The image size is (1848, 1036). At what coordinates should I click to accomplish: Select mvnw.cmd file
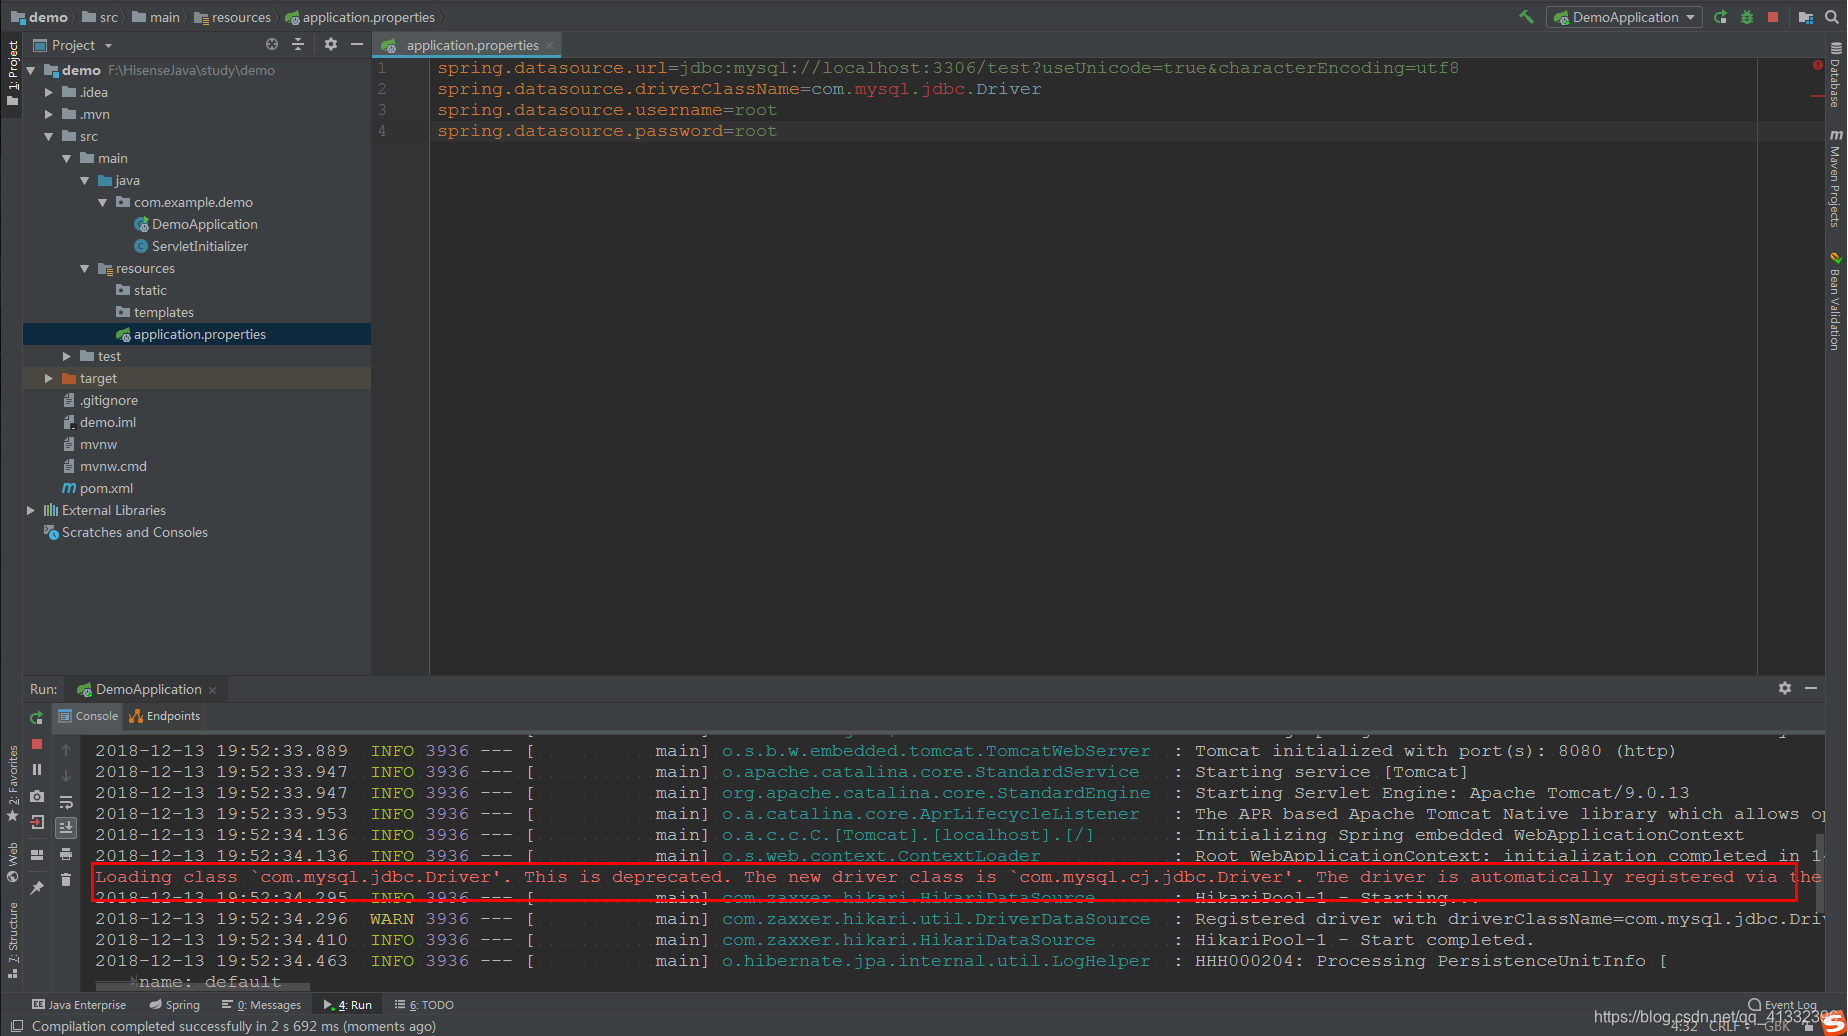[113, 466]
